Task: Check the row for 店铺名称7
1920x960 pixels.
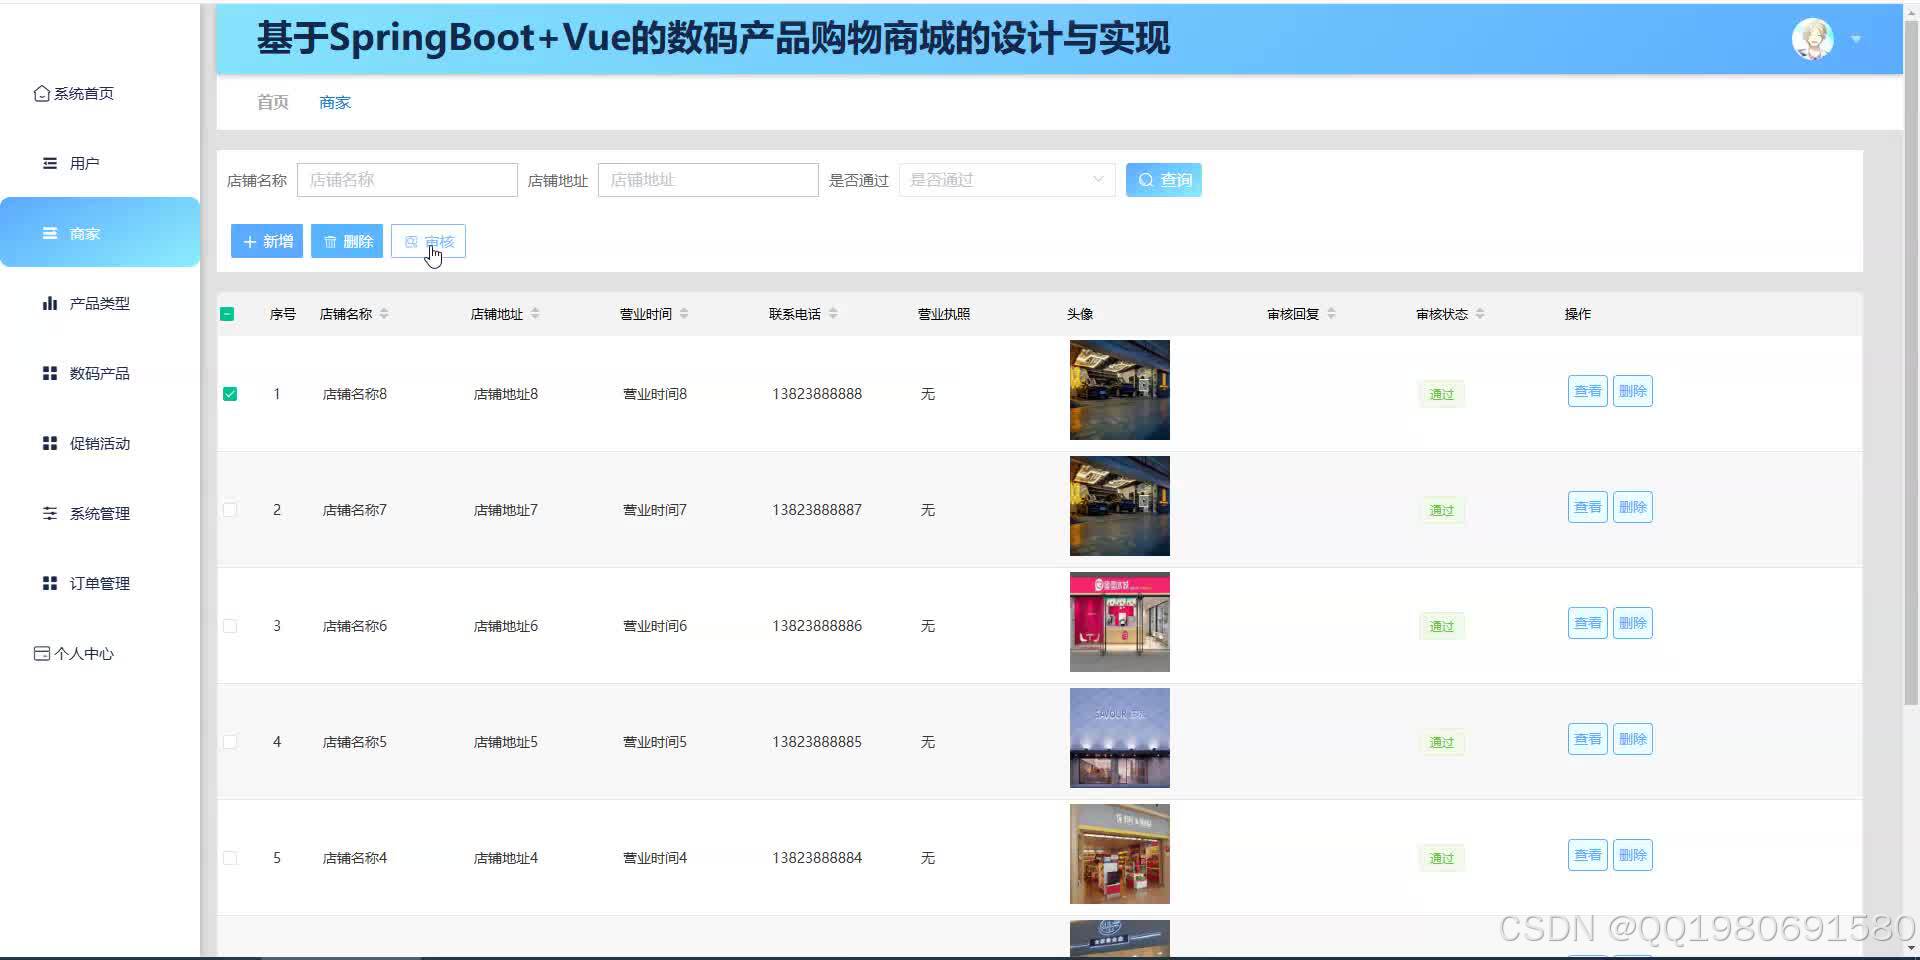Action: point(230,510)
